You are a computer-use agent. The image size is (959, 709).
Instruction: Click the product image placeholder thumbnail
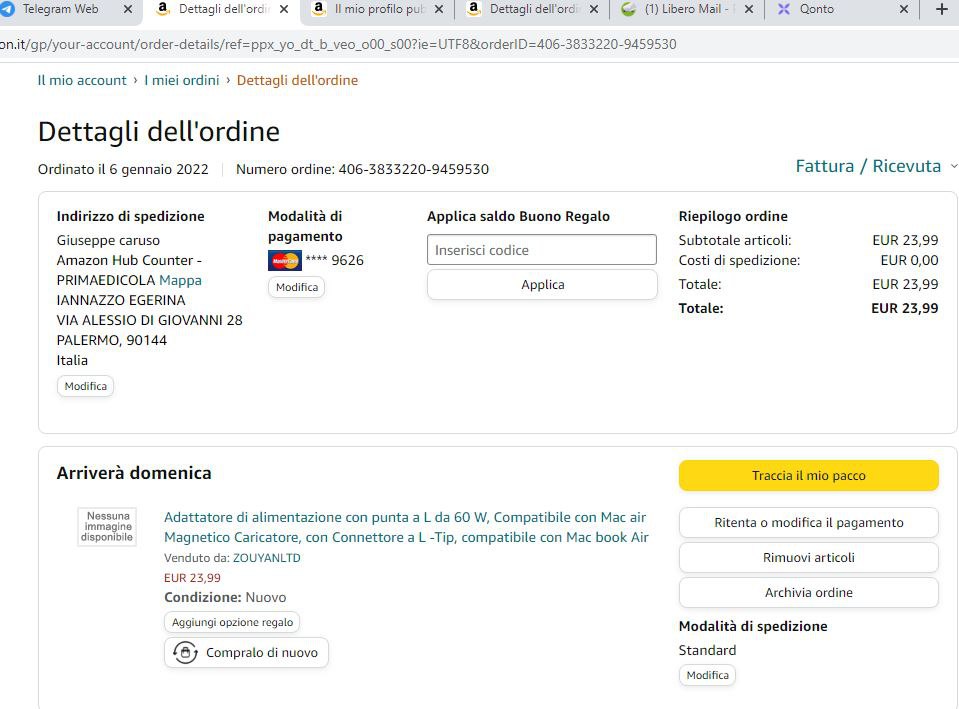(x=108, y=527)
